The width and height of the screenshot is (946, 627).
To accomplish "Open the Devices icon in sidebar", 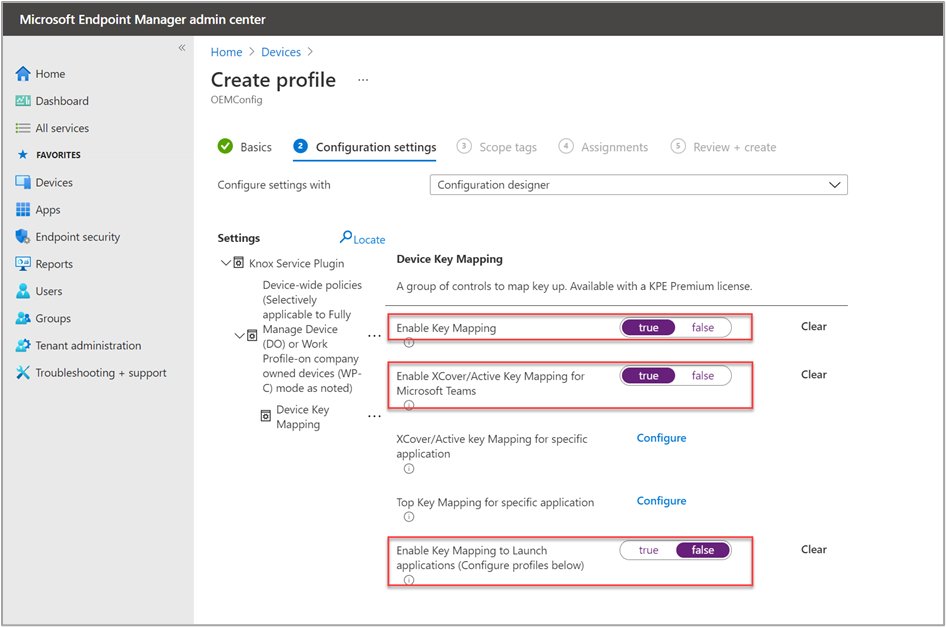I will click(23, 182).
